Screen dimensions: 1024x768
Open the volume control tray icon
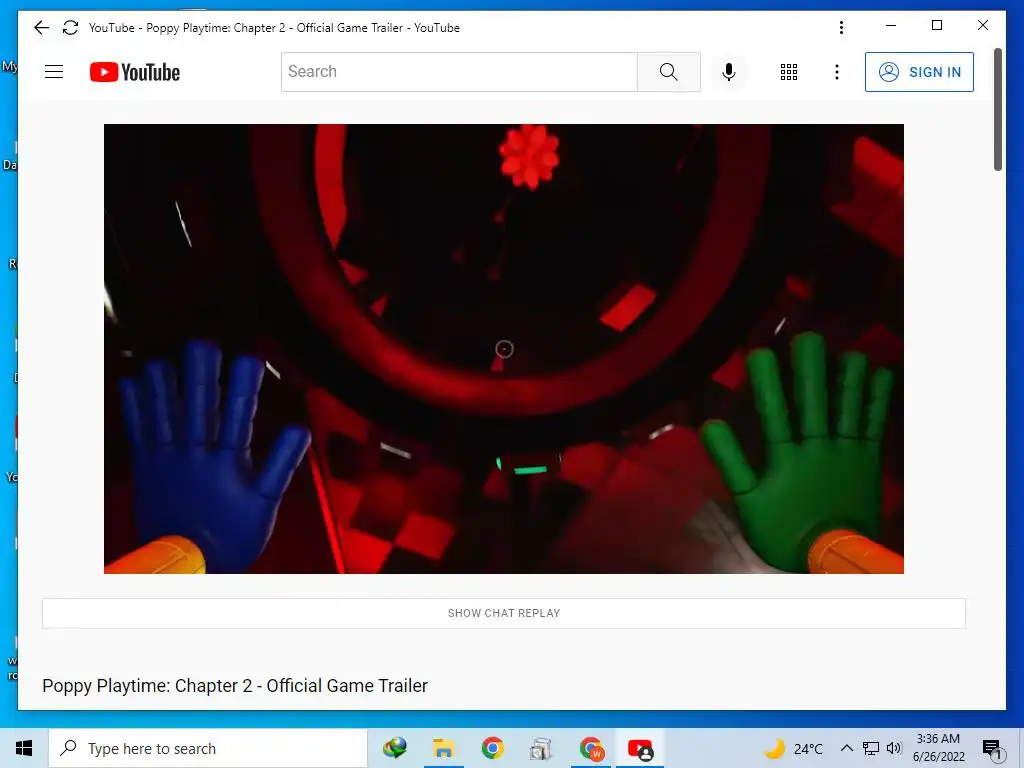pos(894,748)
